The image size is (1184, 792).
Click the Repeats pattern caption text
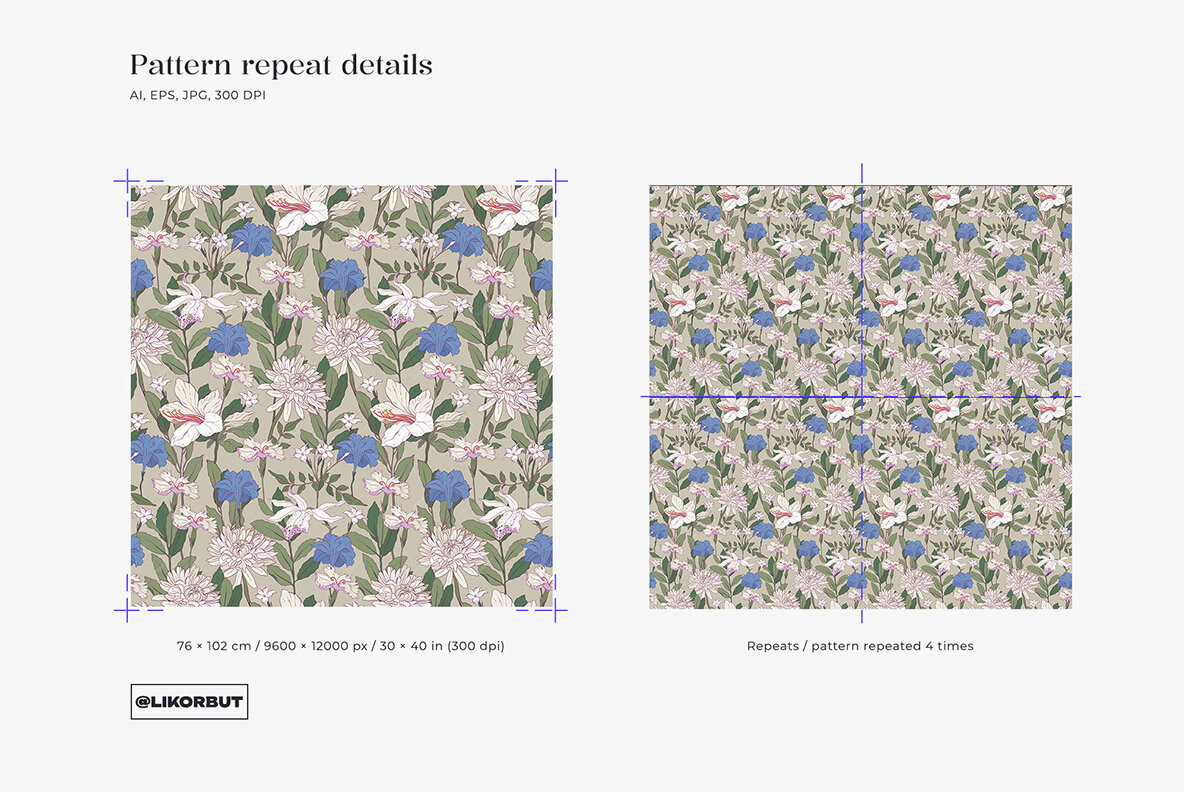(x=861, y=646)
